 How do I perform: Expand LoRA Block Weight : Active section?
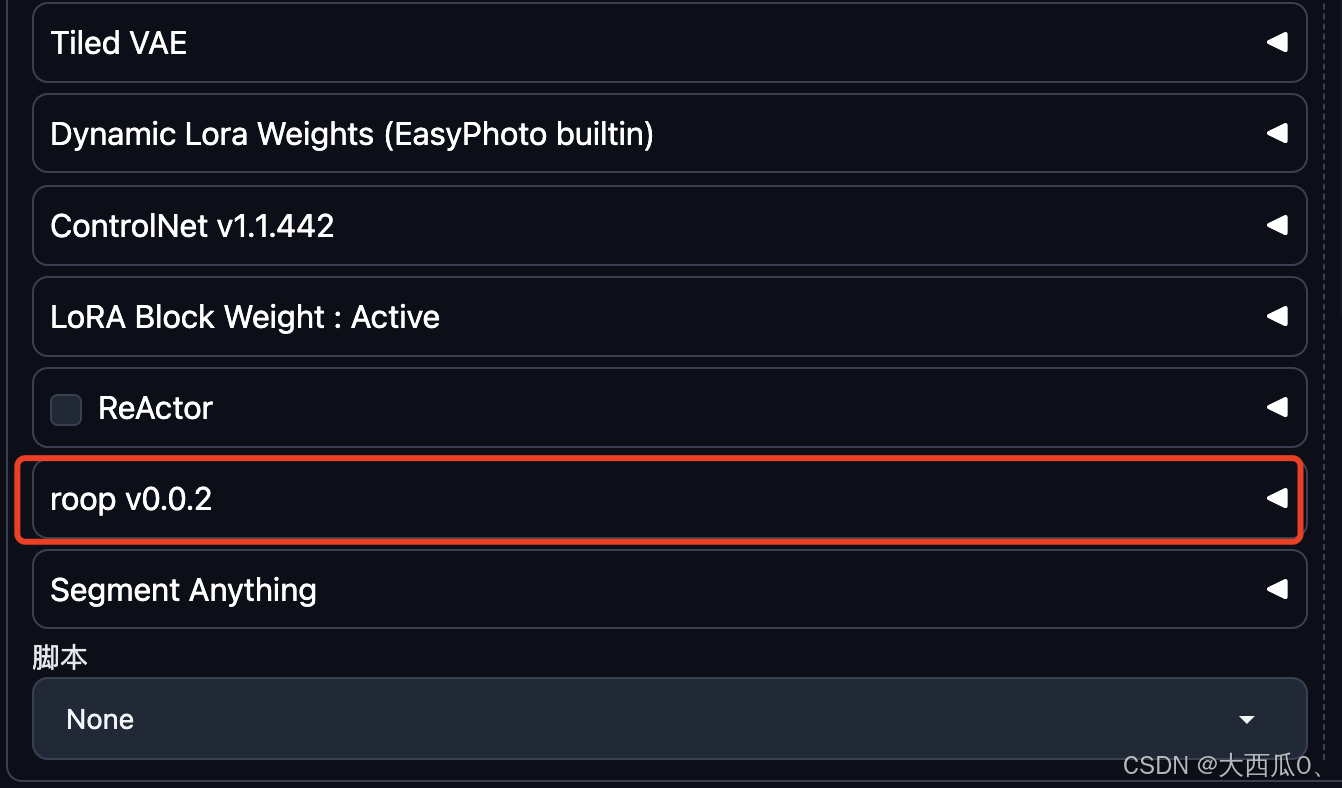245,317
